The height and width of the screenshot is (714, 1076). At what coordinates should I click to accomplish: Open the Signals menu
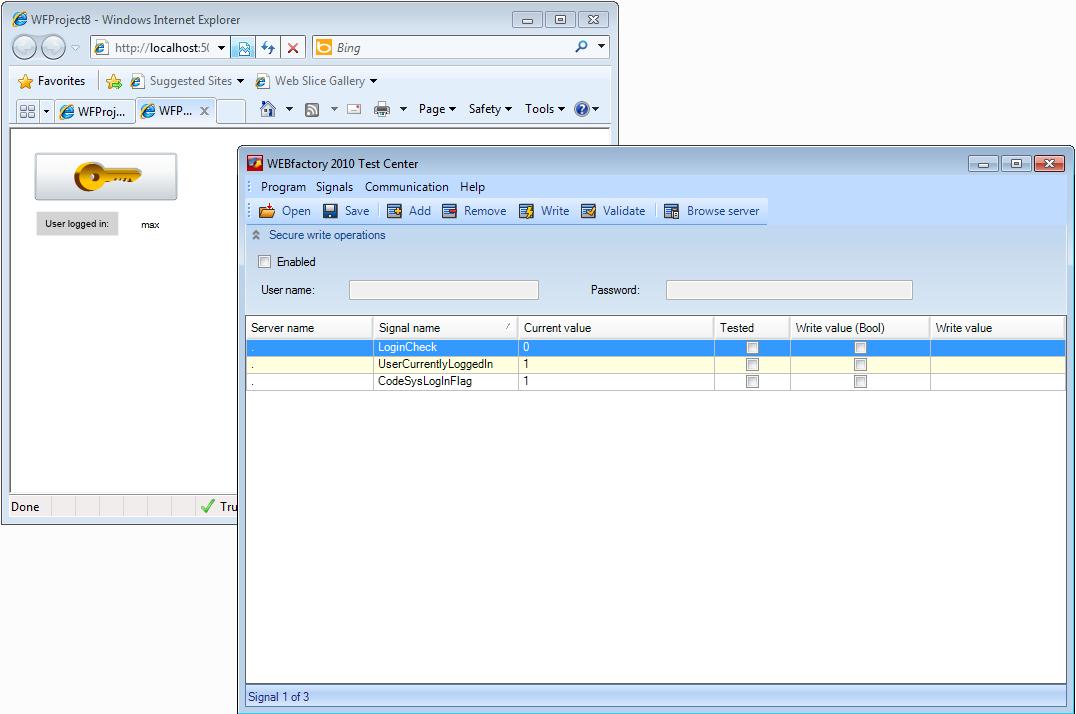(334, 187)
